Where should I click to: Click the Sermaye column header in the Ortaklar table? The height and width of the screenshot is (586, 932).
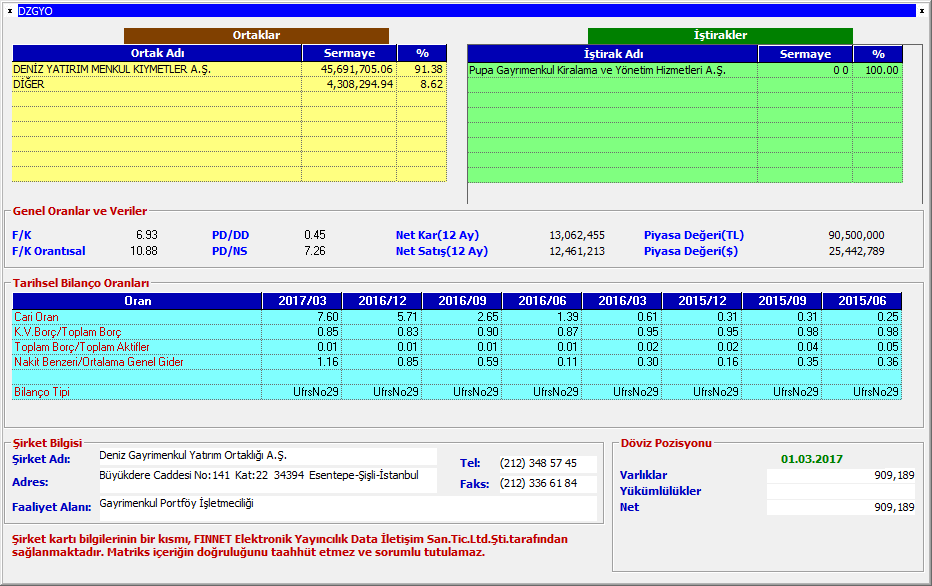[350, 53]
